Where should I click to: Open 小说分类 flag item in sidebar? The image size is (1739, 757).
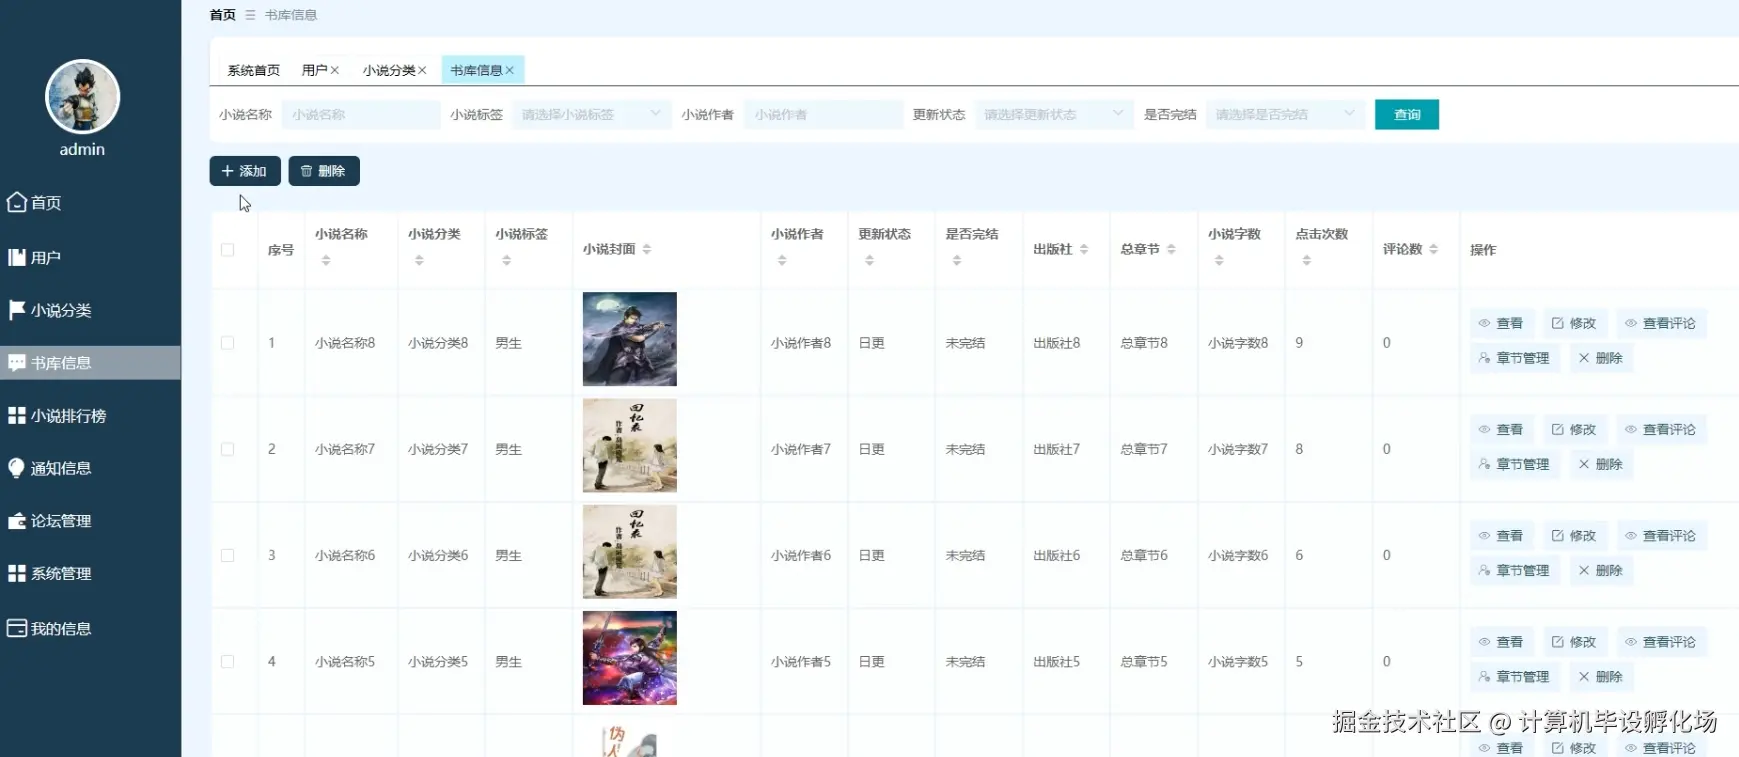(x=49, y=310)
